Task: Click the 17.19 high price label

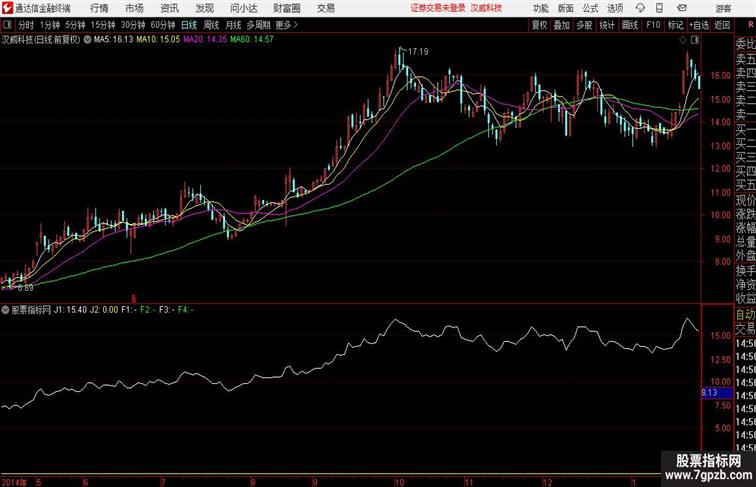Action: (x=418, y=52)
